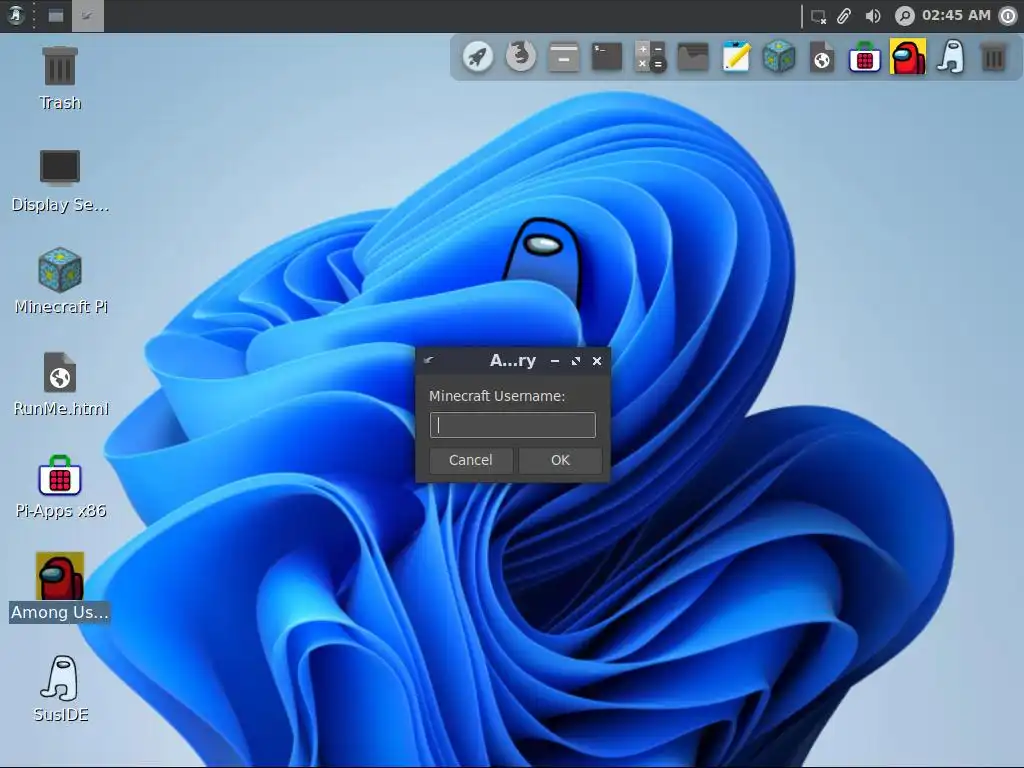Open Pi-Apps x86 desktop icon
Viewport: 1024px width, 768px height.
pyautogui.click(x=60, y=487)
